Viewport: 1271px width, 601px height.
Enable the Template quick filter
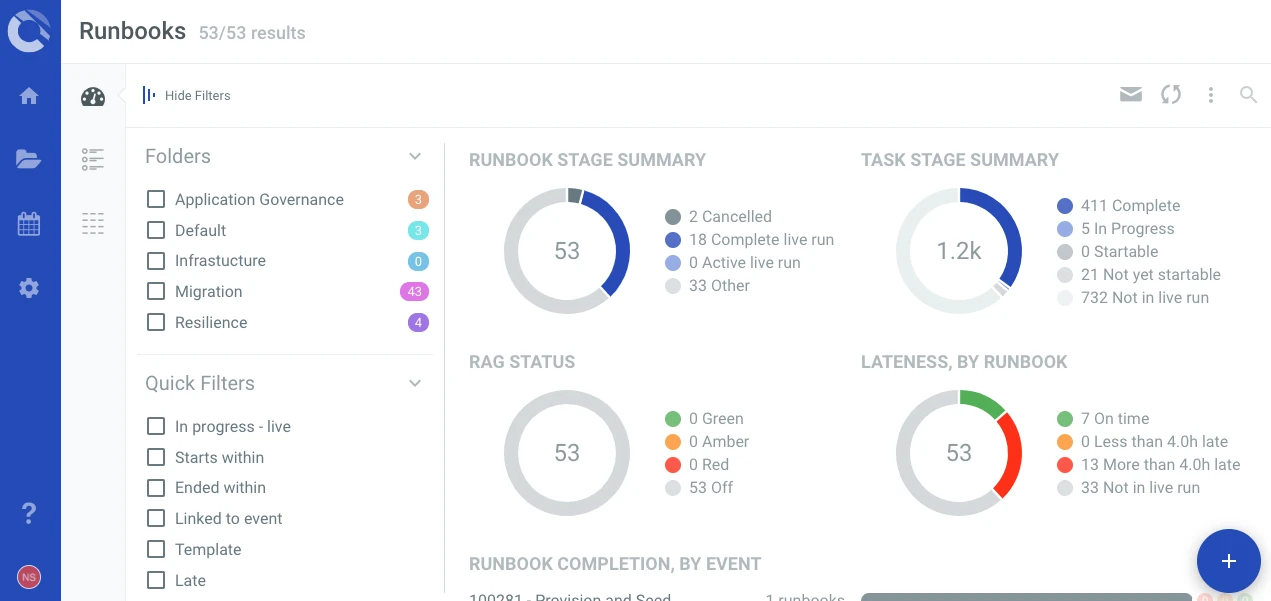pos(156,549)
